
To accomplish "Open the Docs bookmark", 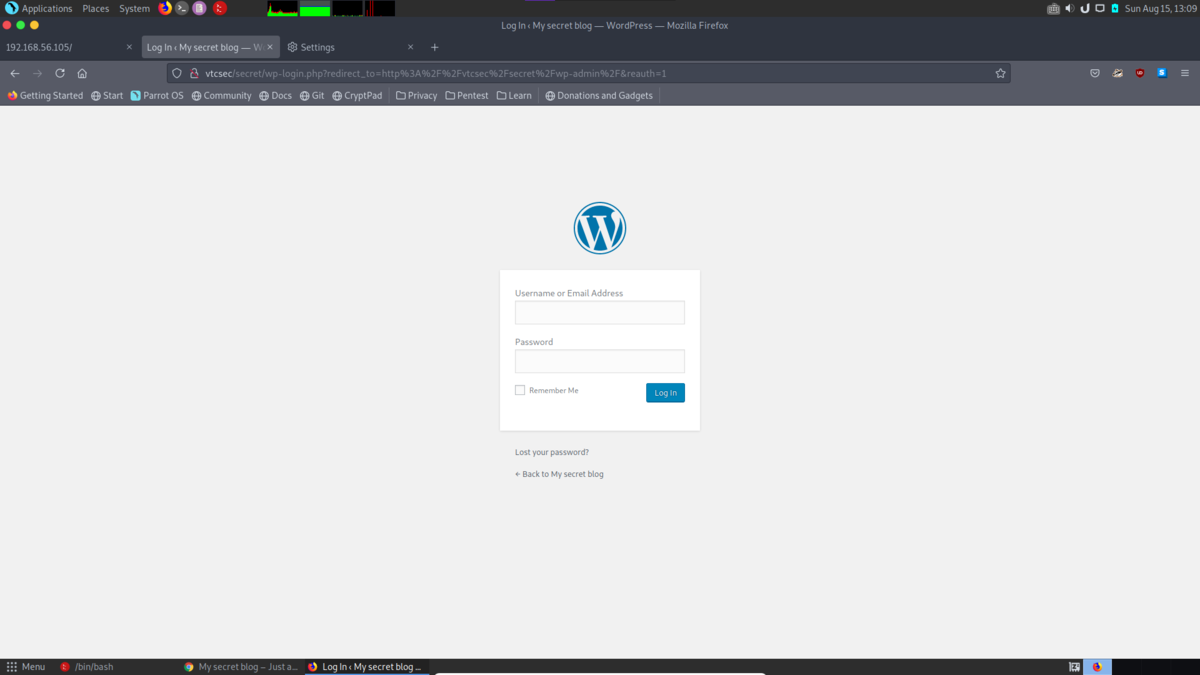I will (275, 96).
